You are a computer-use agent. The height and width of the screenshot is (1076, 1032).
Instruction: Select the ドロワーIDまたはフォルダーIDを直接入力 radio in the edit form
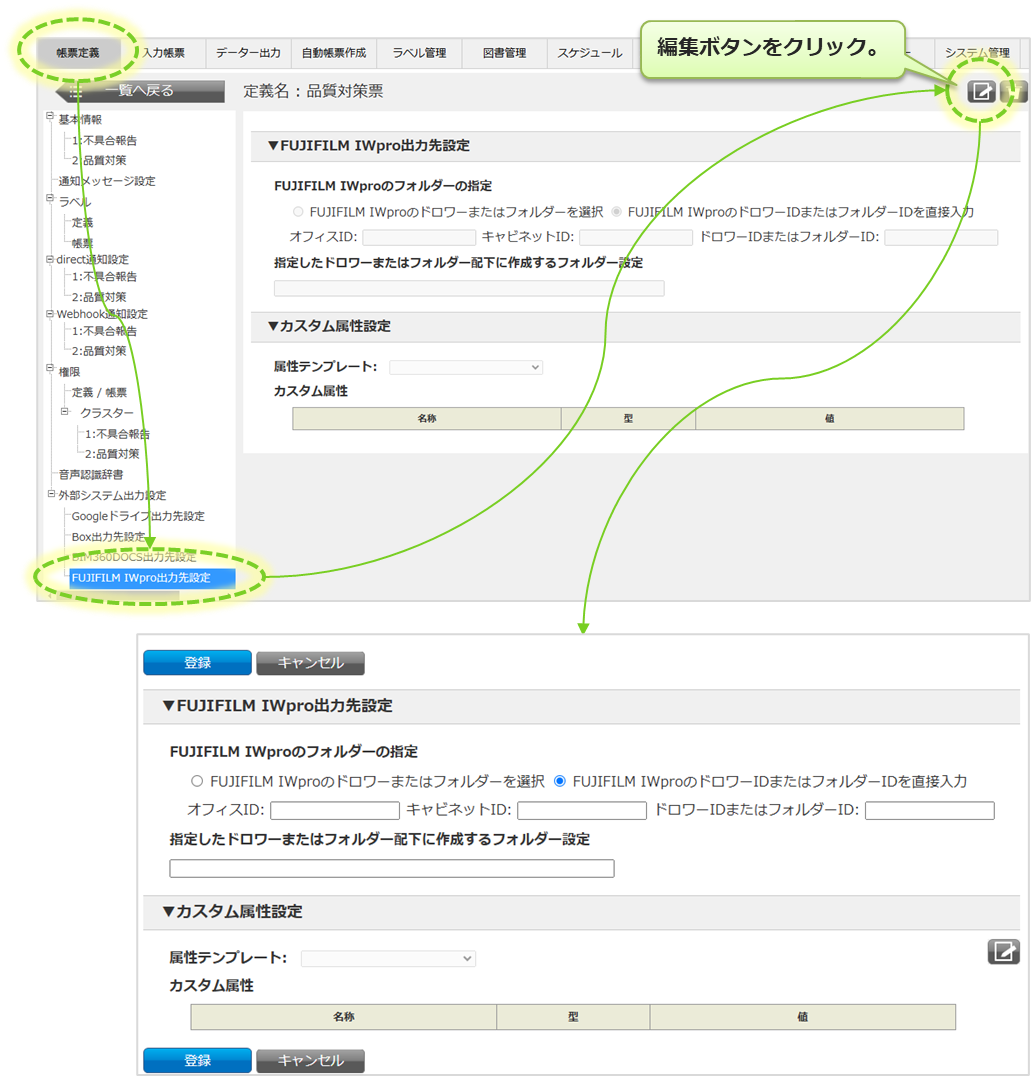click(560, 781)
